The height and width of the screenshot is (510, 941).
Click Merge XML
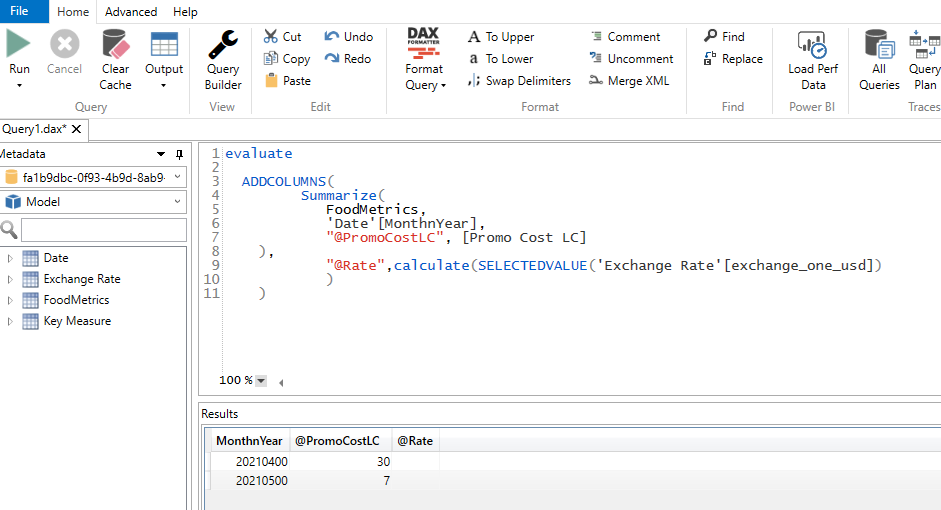click(x=629, y=80)
